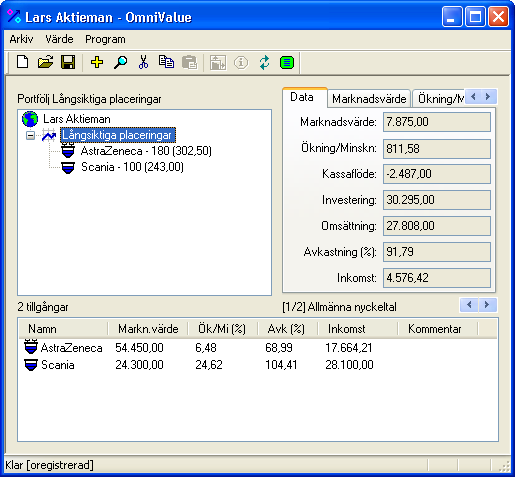Open the Värde menu

[59, 39]
